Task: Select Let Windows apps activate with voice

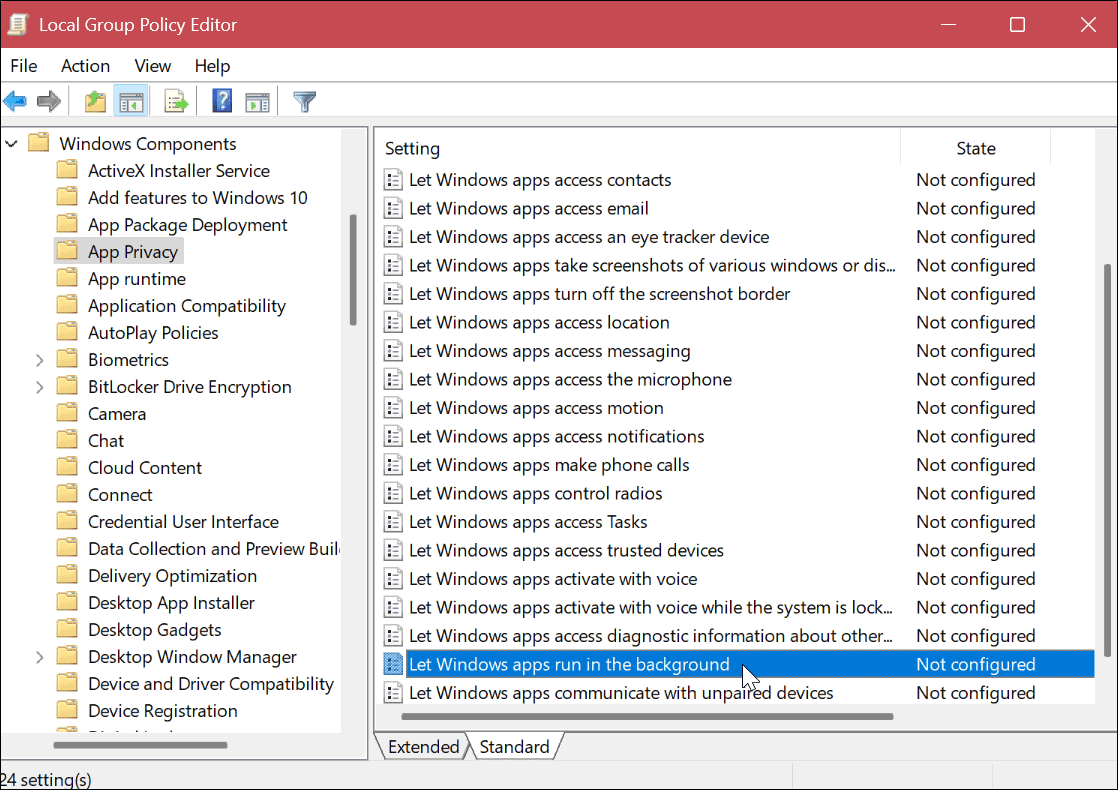Action: point(553,579)
